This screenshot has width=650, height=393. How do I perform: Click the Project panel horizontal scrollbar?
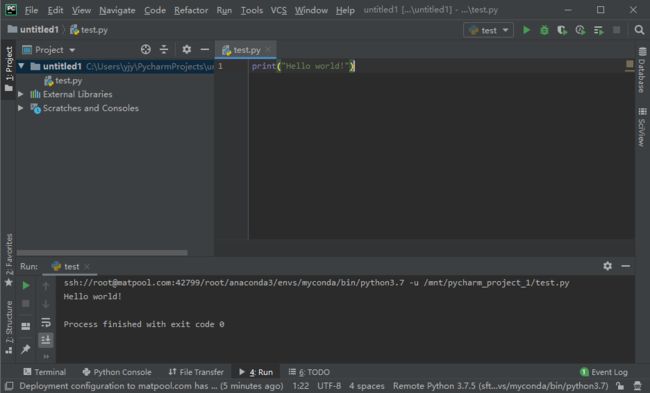(102, 252)
